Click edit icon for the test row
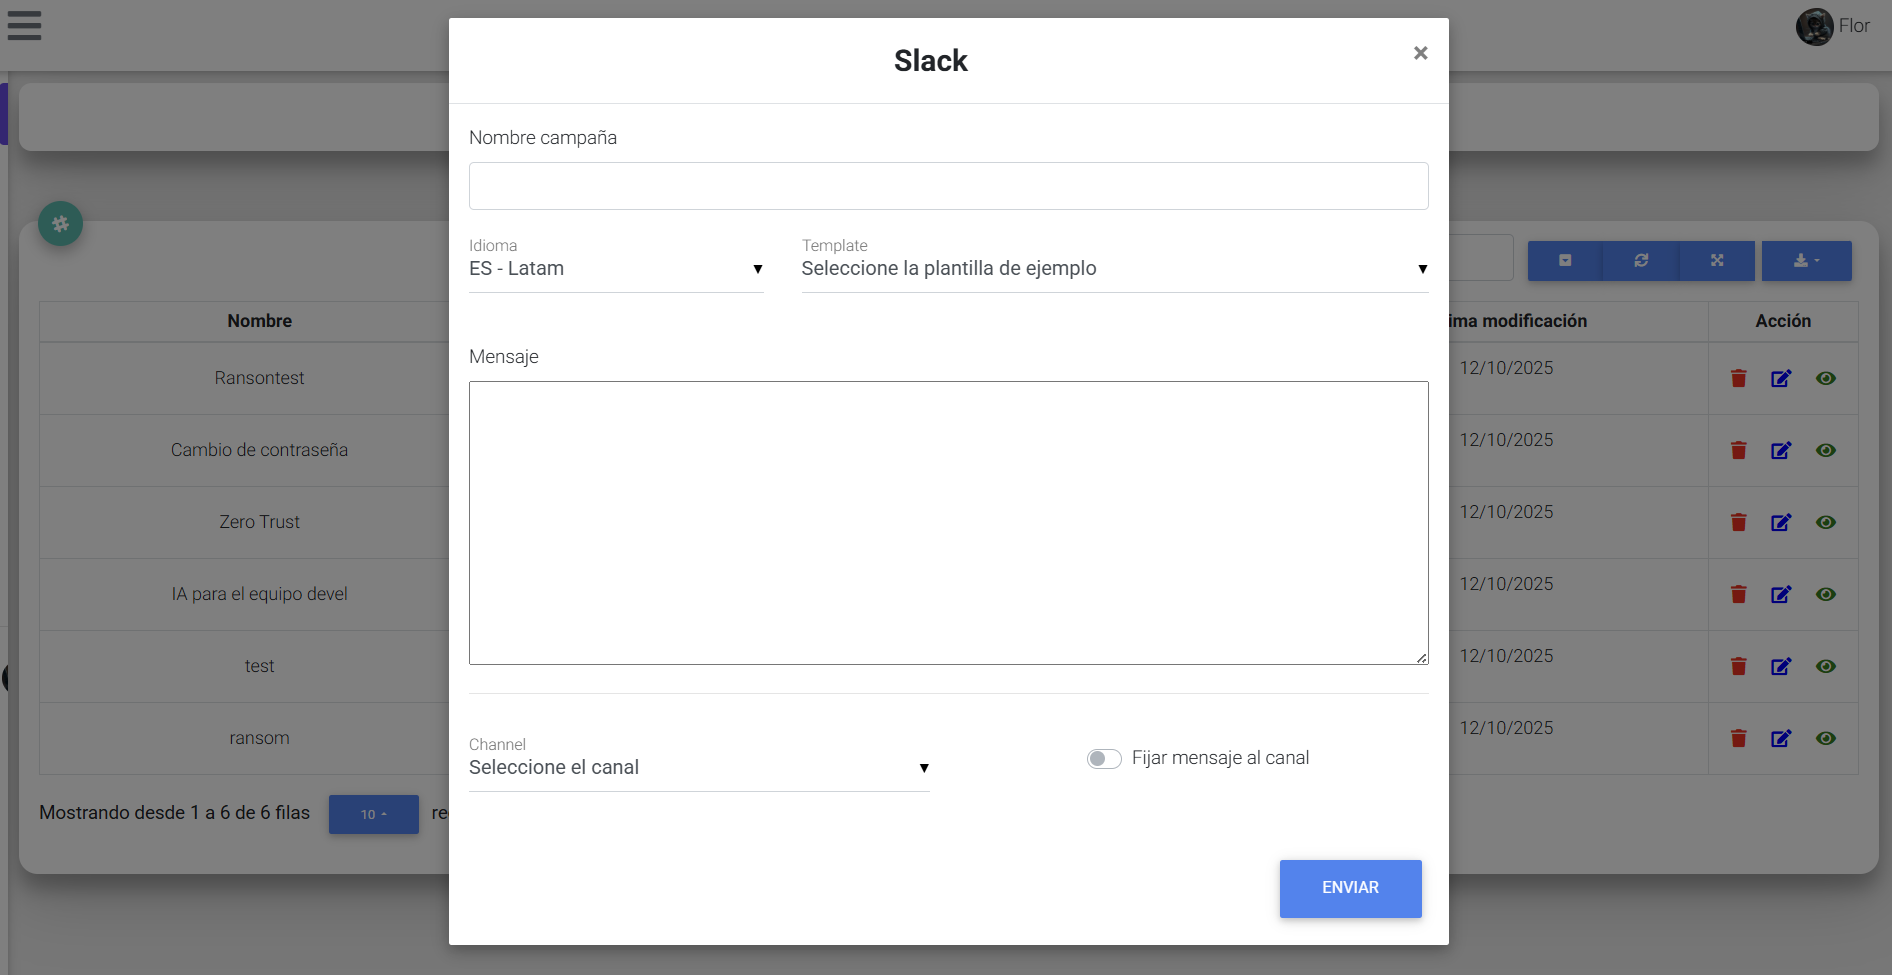 click(1781, 667)
